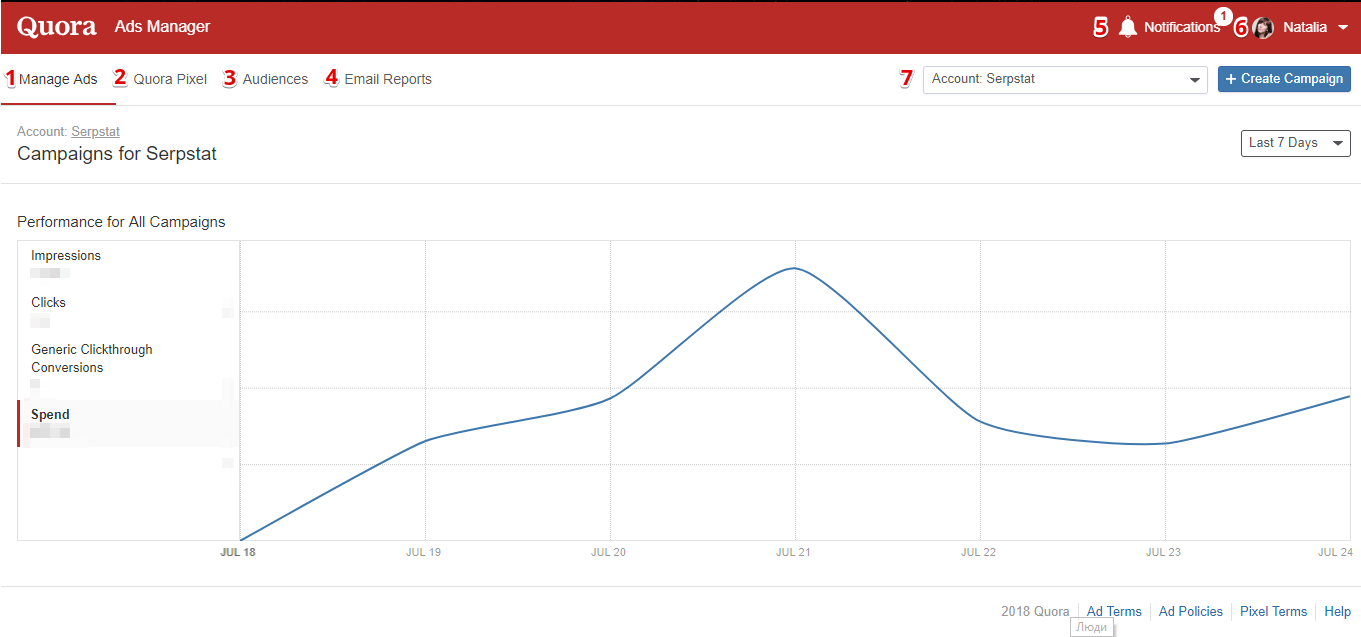Screen dimensions: 1361x637
Task: Click the notifications bell icon
Action: click(x=1128, y=27)
